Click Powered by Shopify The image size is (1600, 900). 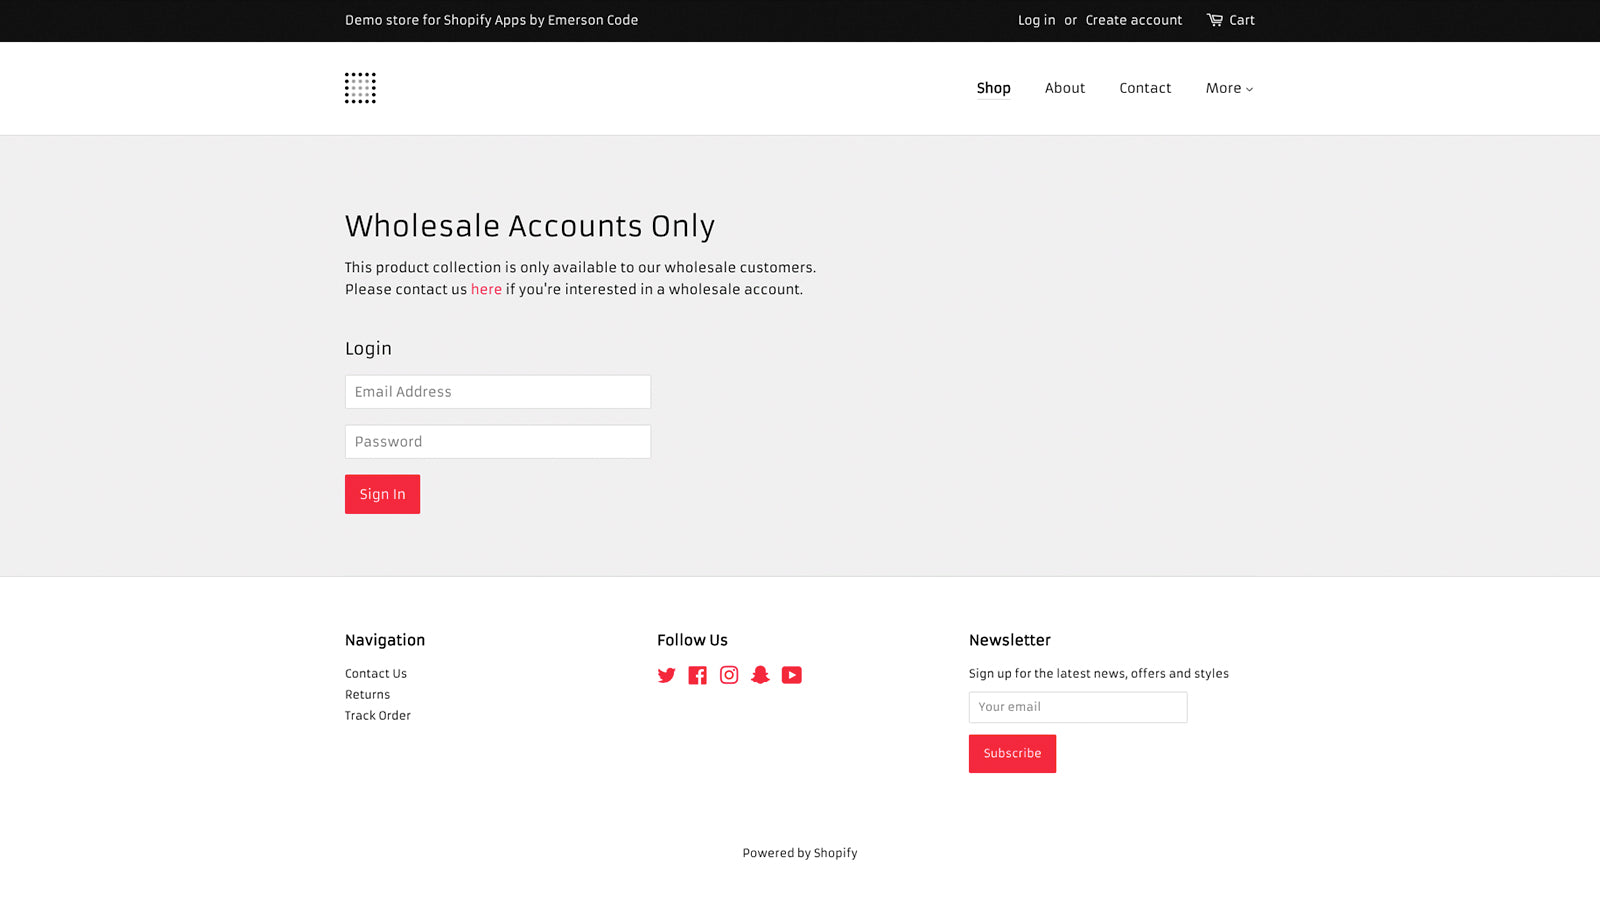coord(799,852)
